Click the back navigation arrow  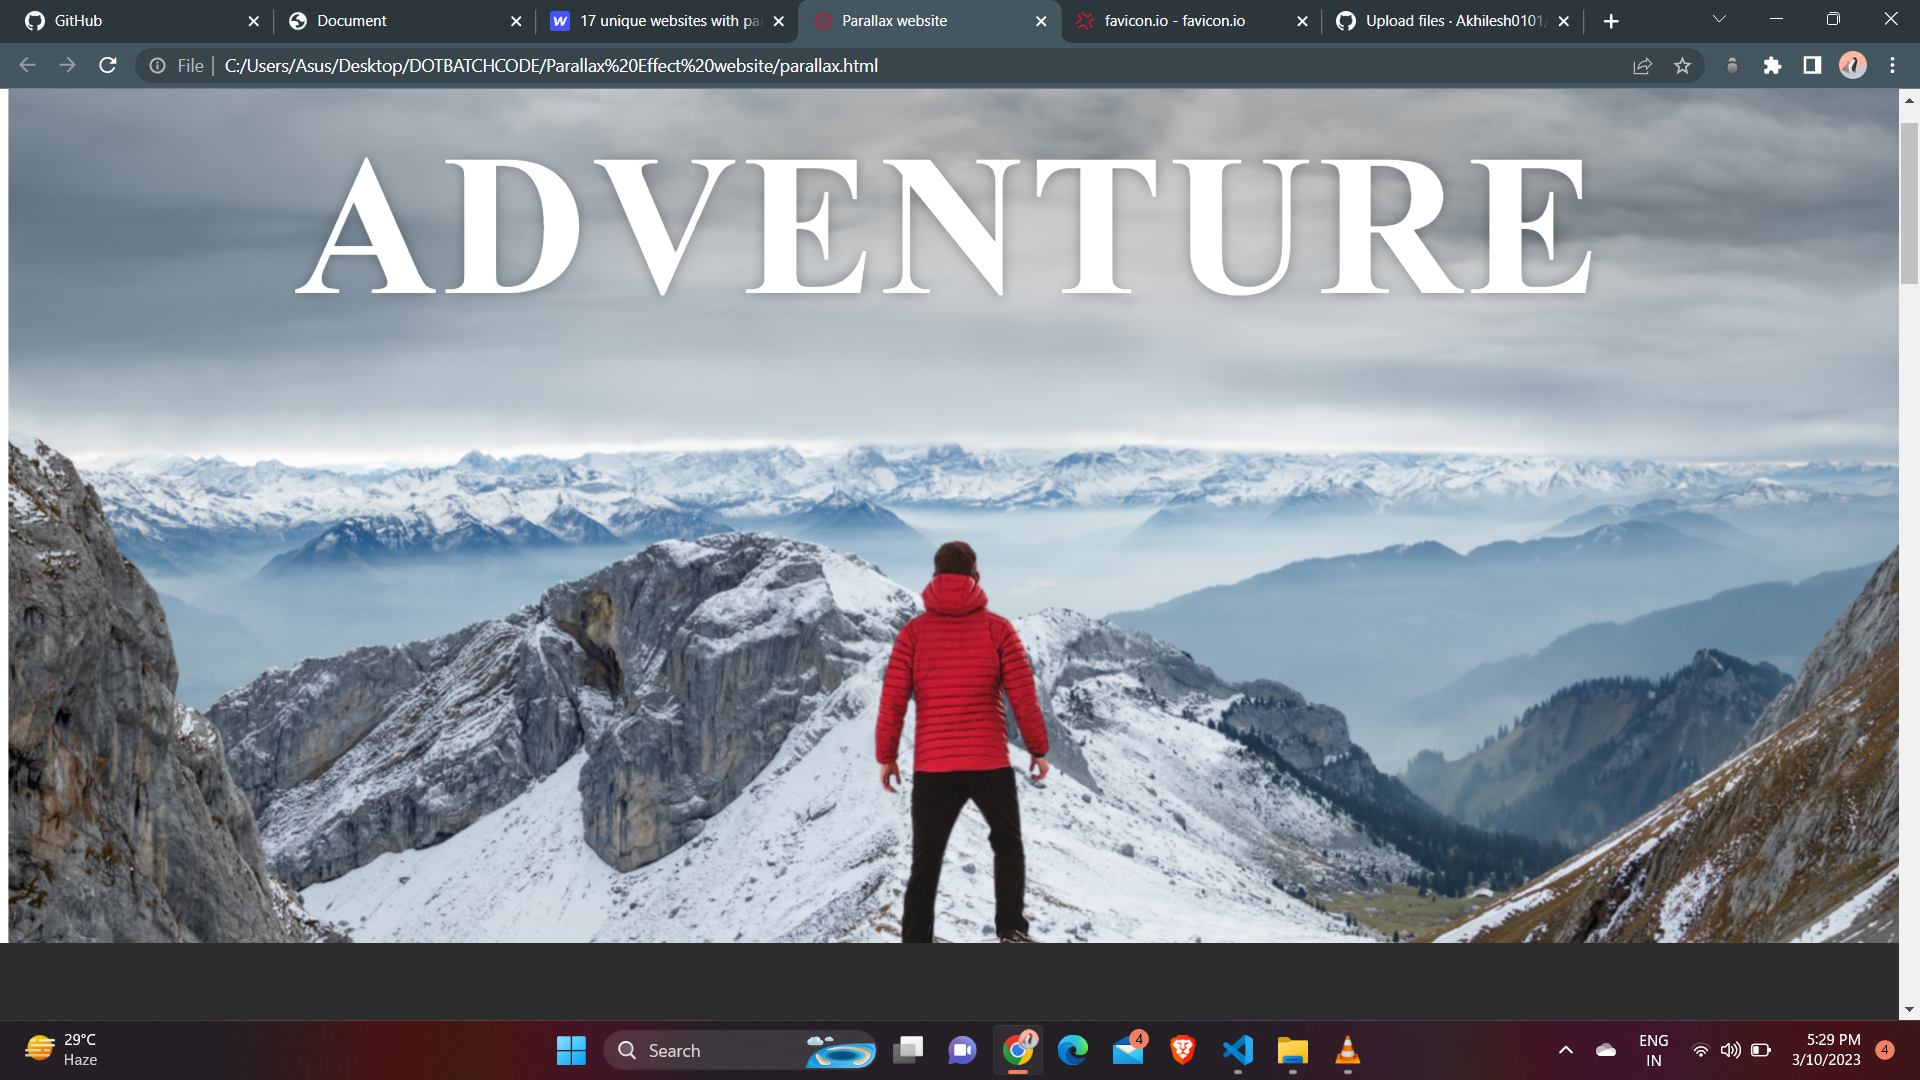click(25, 65)
